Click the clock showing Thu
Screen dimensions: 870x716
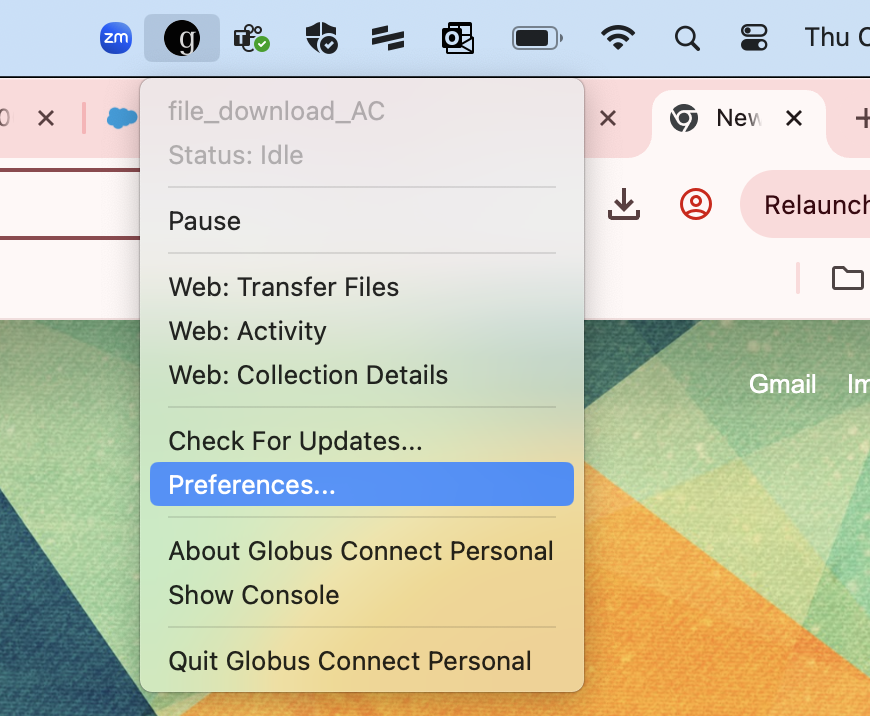837,38
